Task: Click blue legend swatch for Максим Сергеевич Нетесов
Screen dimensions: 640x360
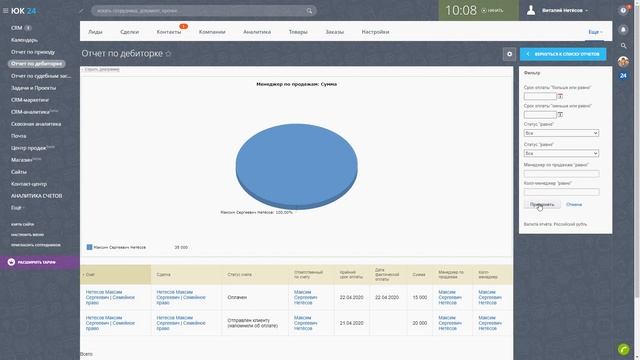Action: coord(89,247)
